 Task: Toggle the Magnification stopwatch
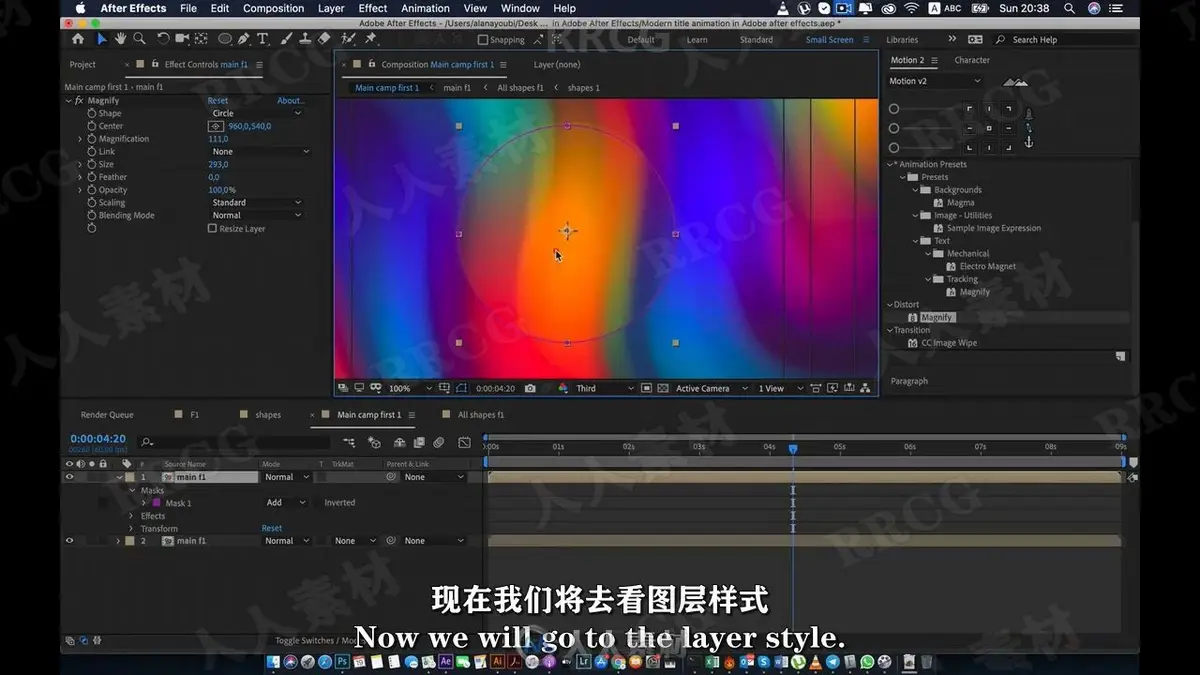tap(92, 139)
